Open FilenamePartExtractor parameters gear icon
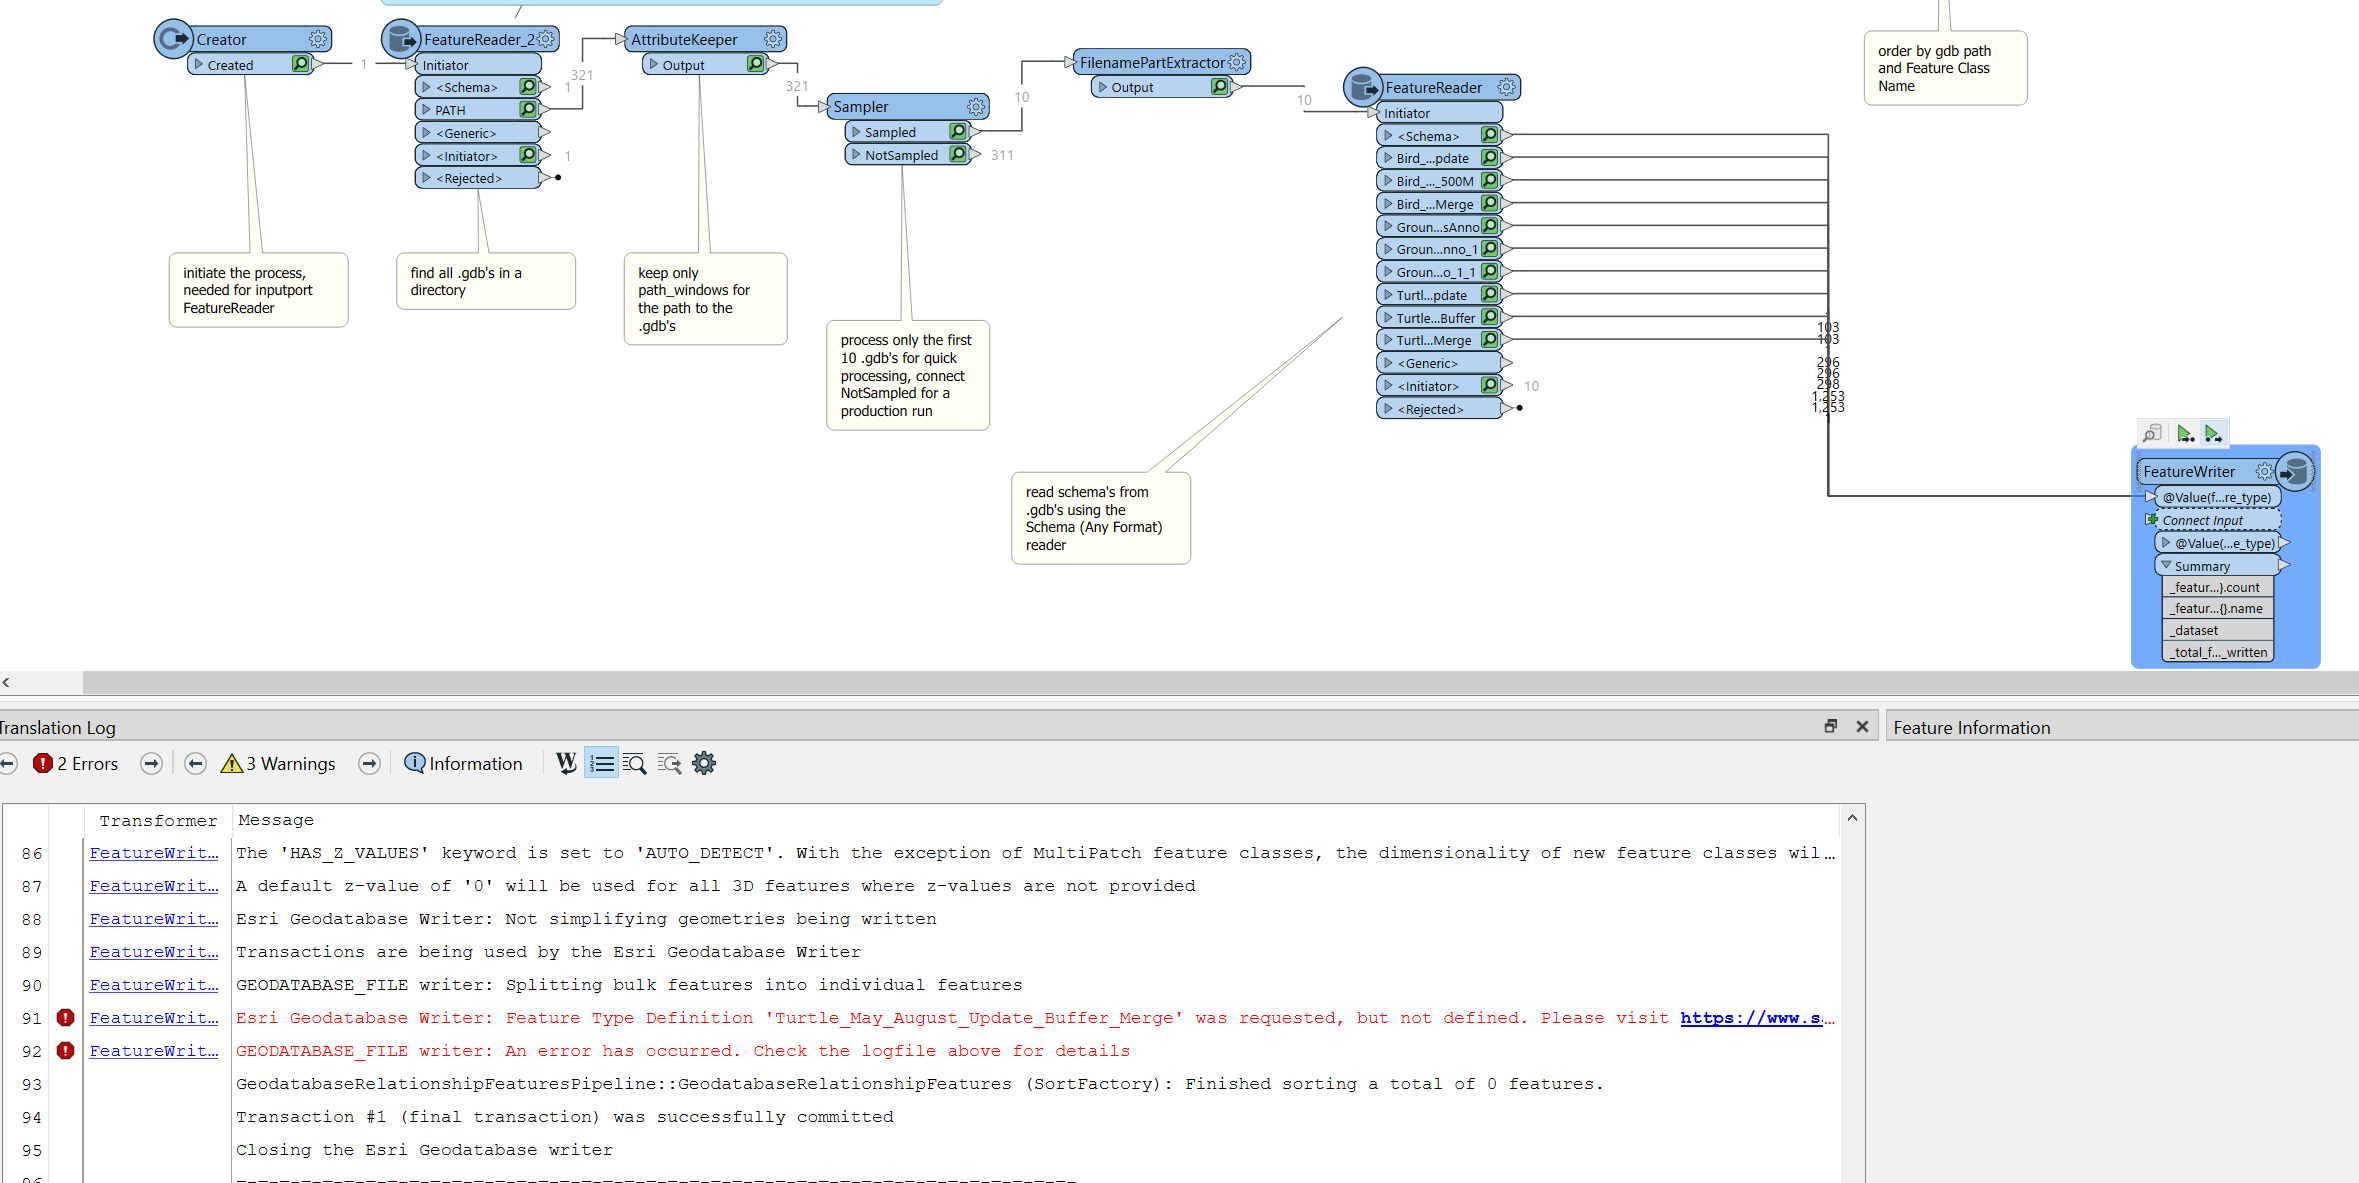 coord(1237,62)
